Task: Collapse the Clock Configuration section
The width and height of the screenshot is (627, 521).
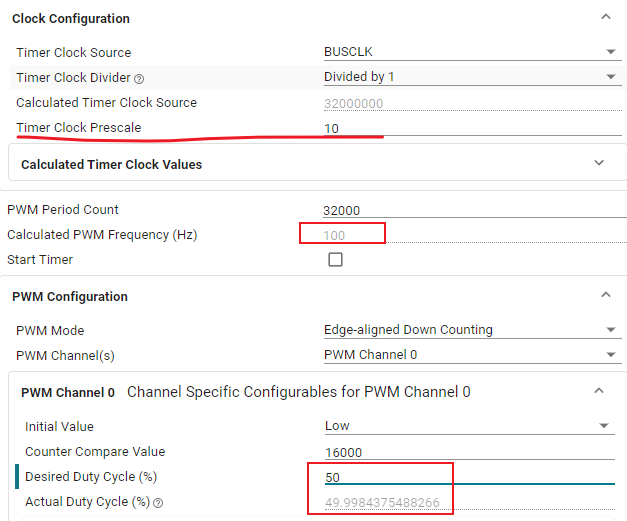Action: 604,17
